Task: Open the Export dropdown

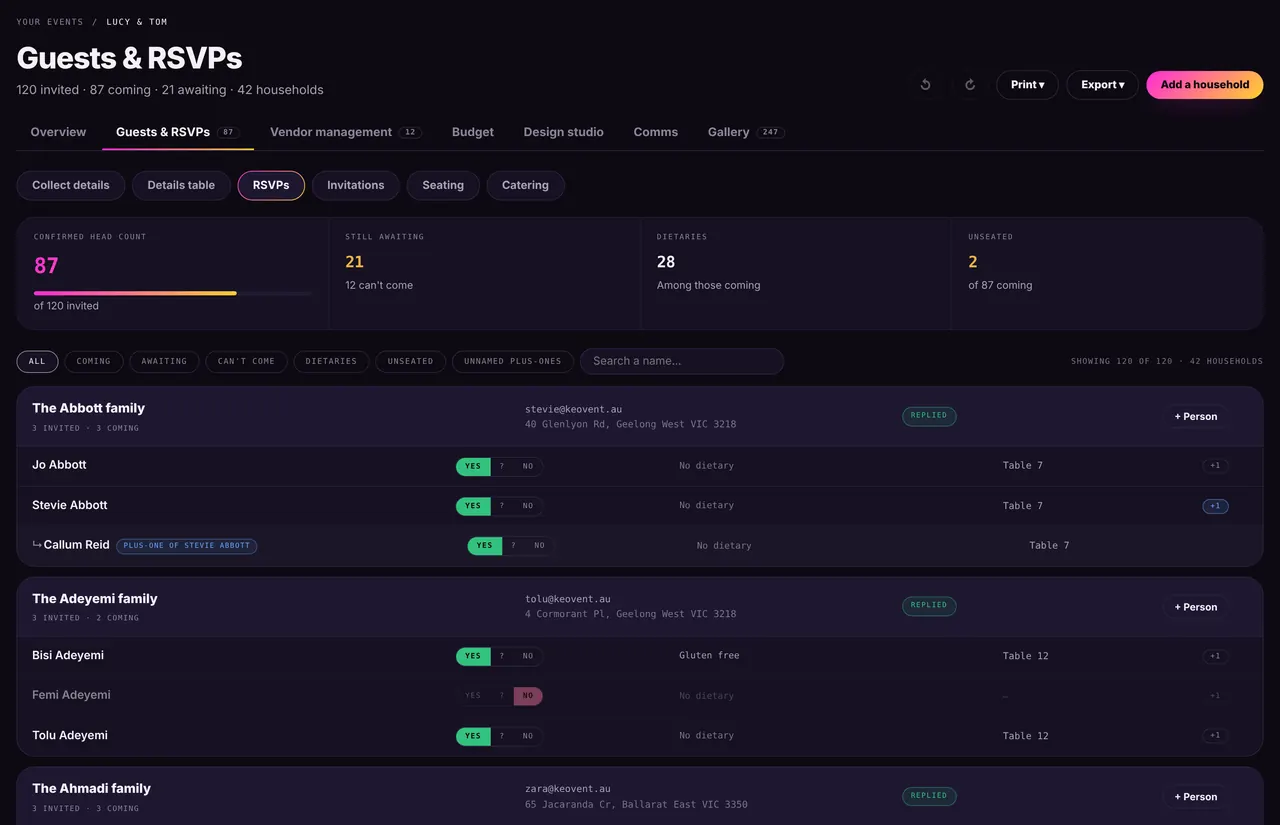Action: pyautogui.click(x=1102, y=85)
